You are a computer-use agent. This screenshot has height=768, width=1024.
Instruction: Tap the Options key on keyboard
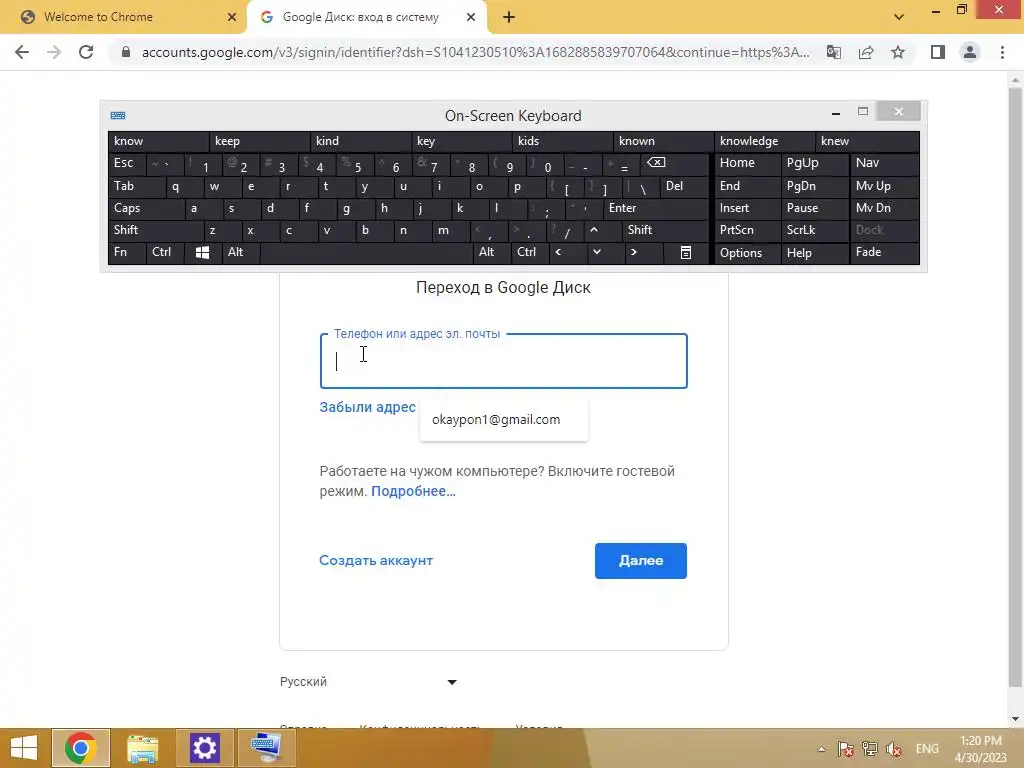coord(747,252)
